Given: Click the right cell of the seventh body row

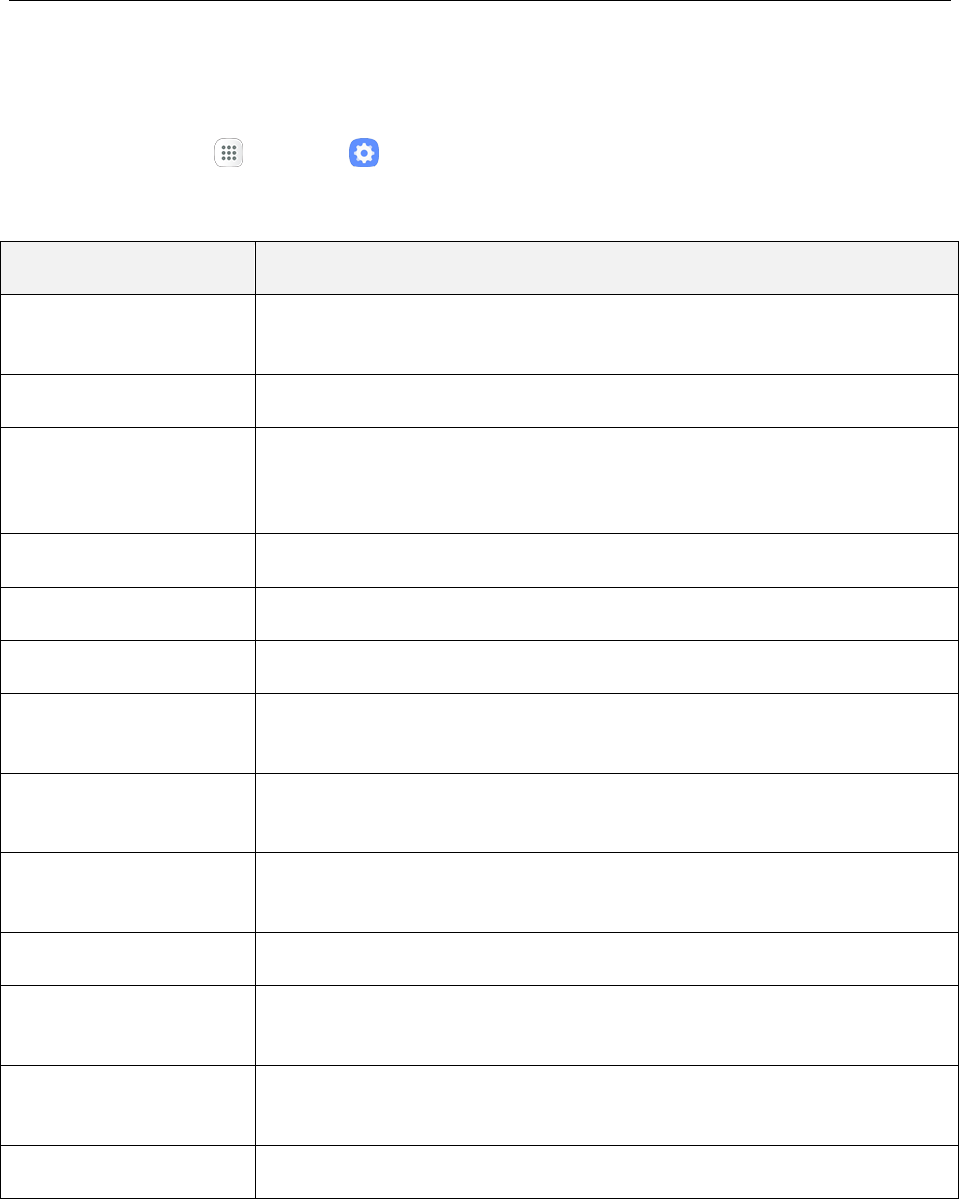Looking at the screenshot, I should (606, 733).
